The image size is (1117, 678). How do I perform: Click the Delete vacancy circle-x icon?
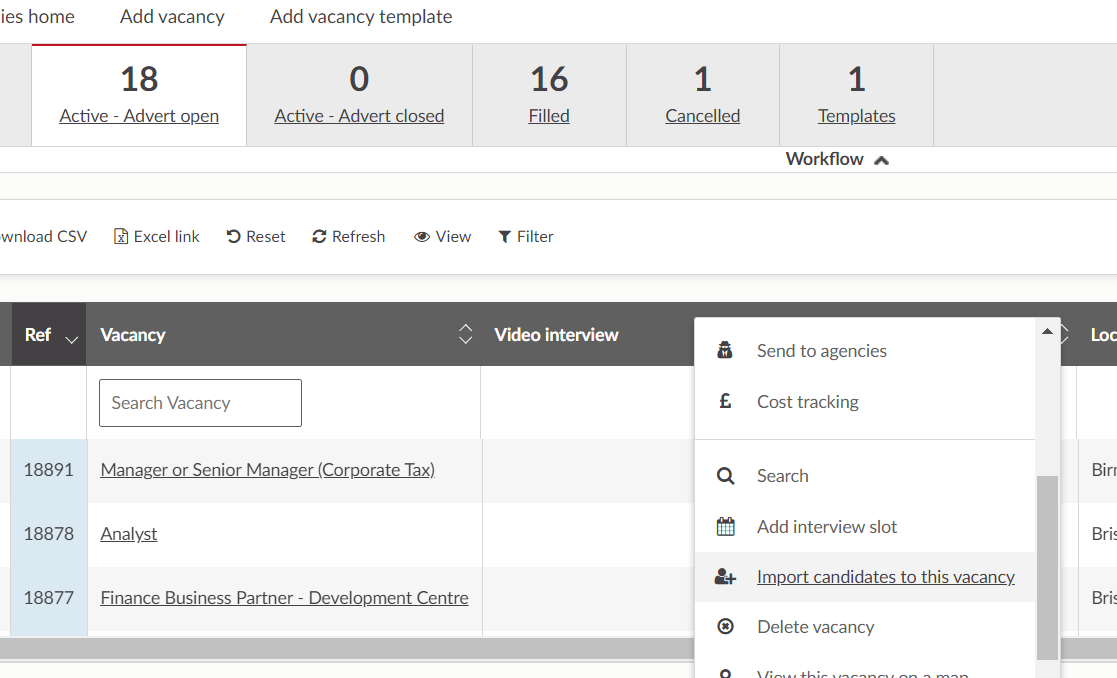[x=726, y=627]
